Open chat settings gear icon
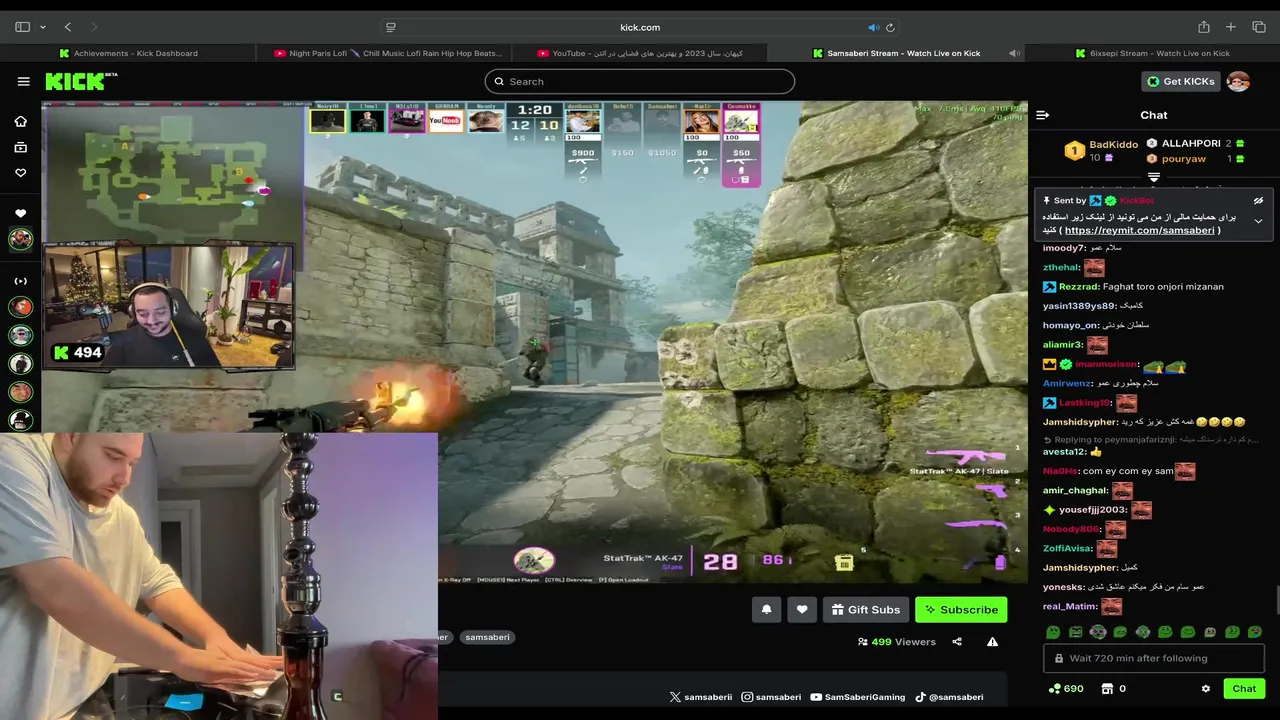 (1206, 689)
